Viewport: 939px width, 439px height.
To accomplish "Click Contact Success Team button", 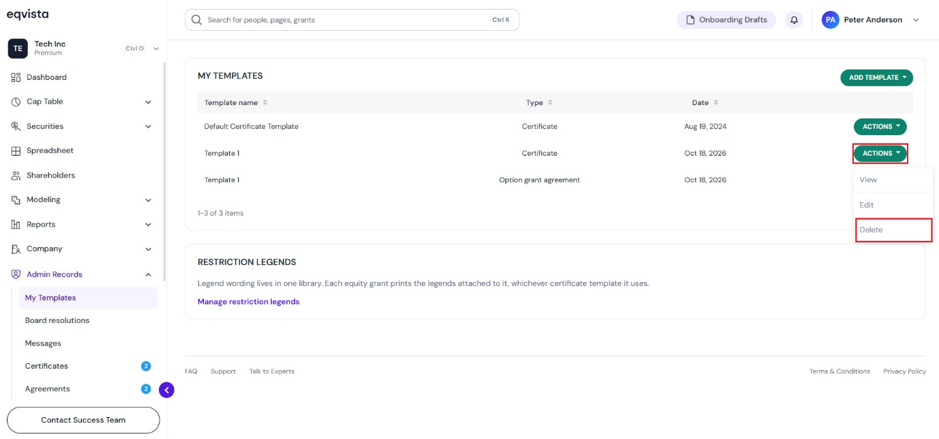I will [x=83, y=420].
